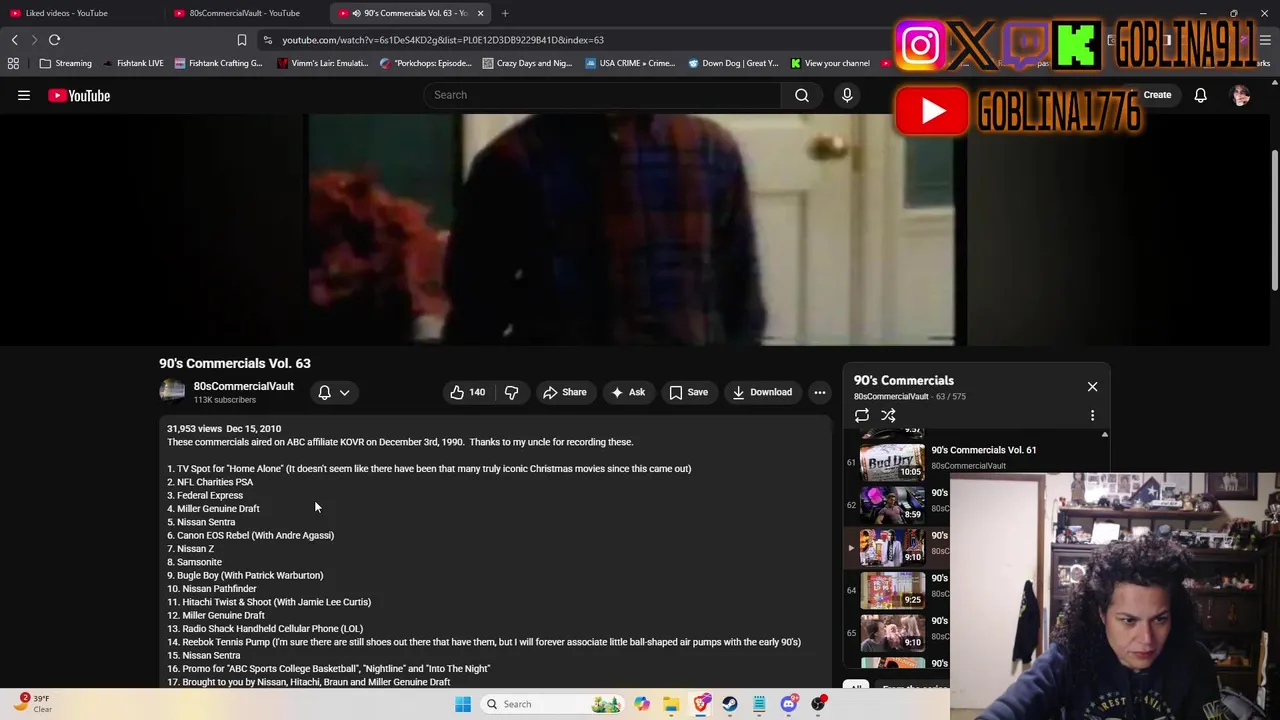Open weather widget showing 39°F
1280x720 pixels.
(32, 703)
